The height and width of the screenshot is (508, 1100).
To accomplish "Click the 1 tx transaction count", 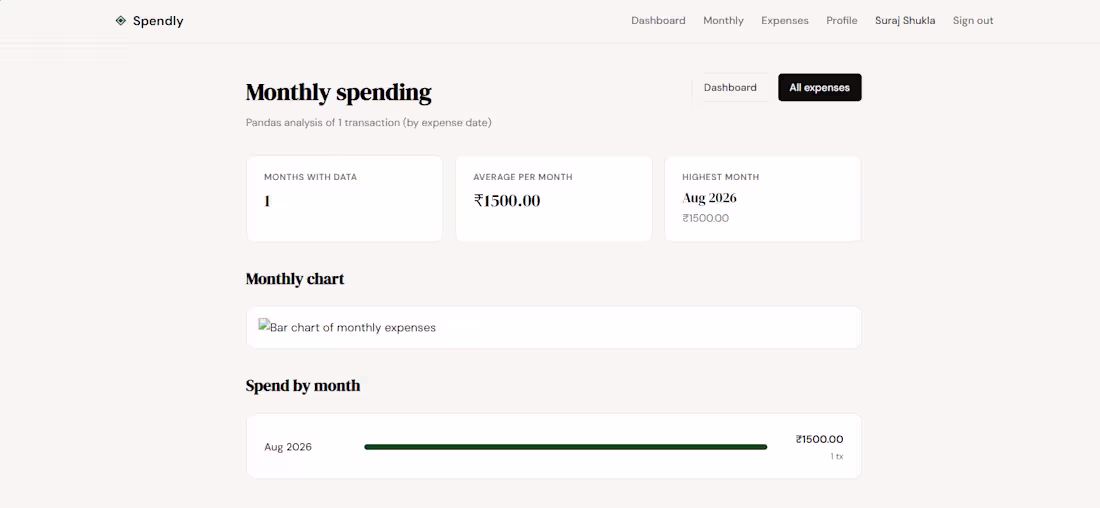I will [x=837, y=457].
